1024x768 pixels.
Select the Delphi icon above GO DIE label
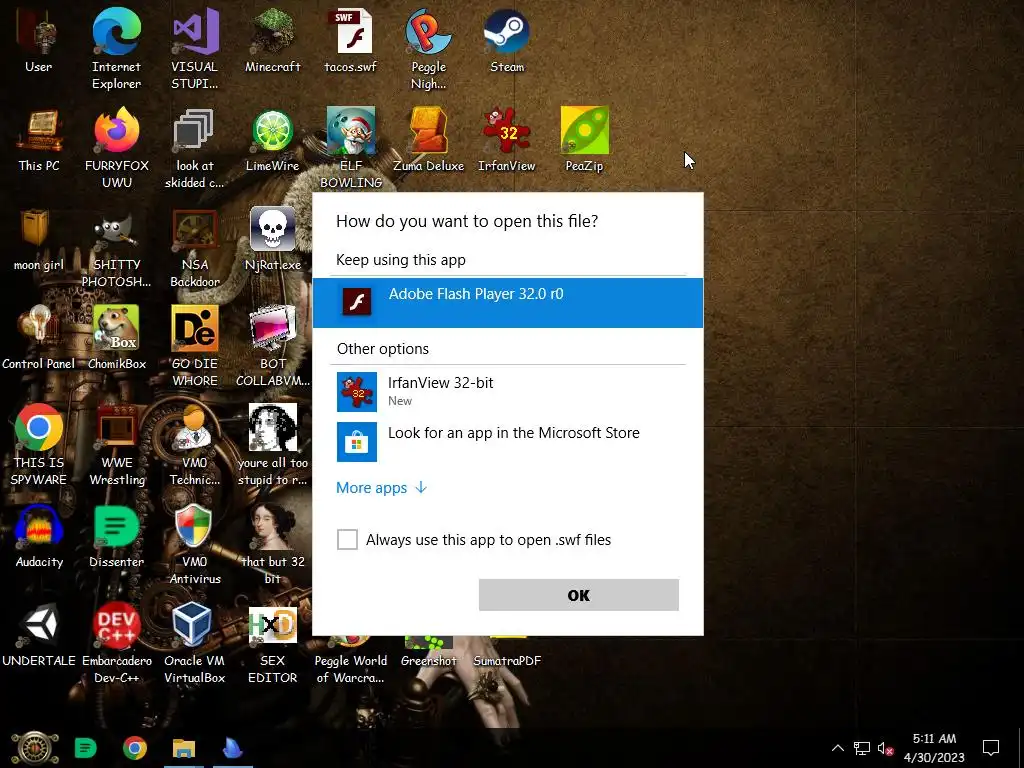pyautogui.click(x=195, y=328)
